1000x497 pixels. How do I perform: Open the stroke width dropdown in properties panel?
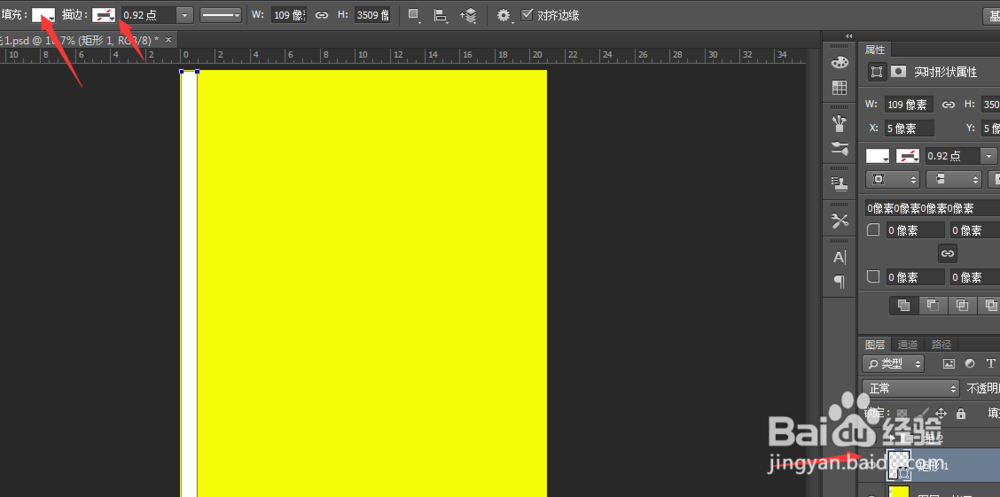989,156
